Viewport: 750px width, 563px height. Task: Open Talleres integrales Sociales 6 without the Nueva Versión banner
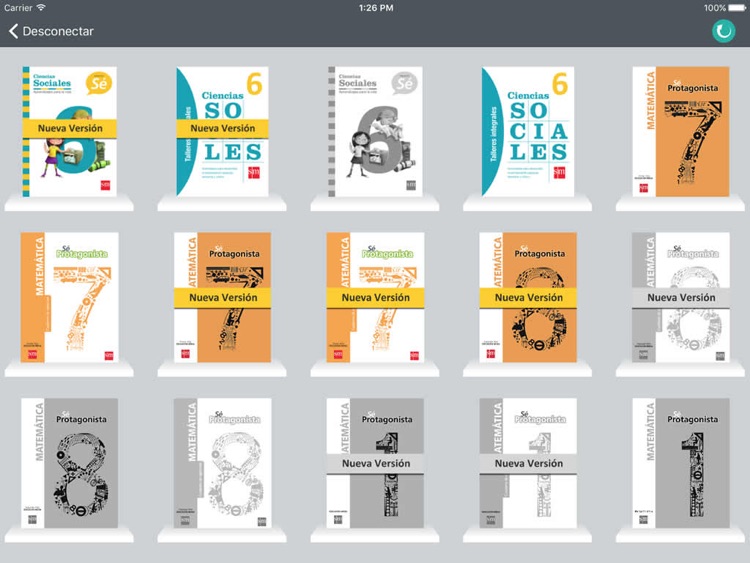tap(528, 132)
